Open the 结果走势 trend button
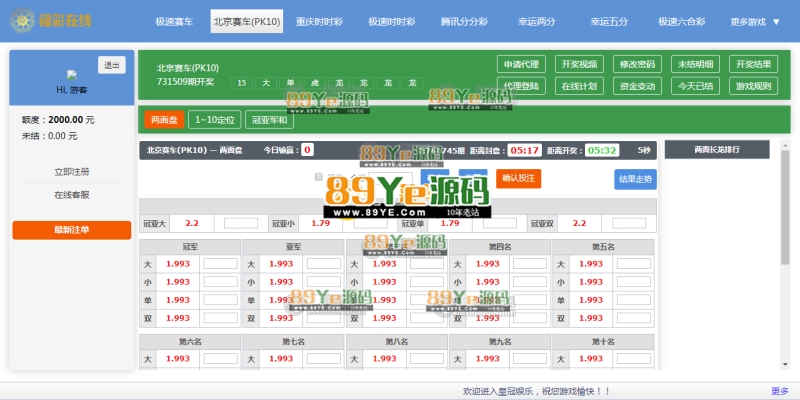 (x=635, y=179)
